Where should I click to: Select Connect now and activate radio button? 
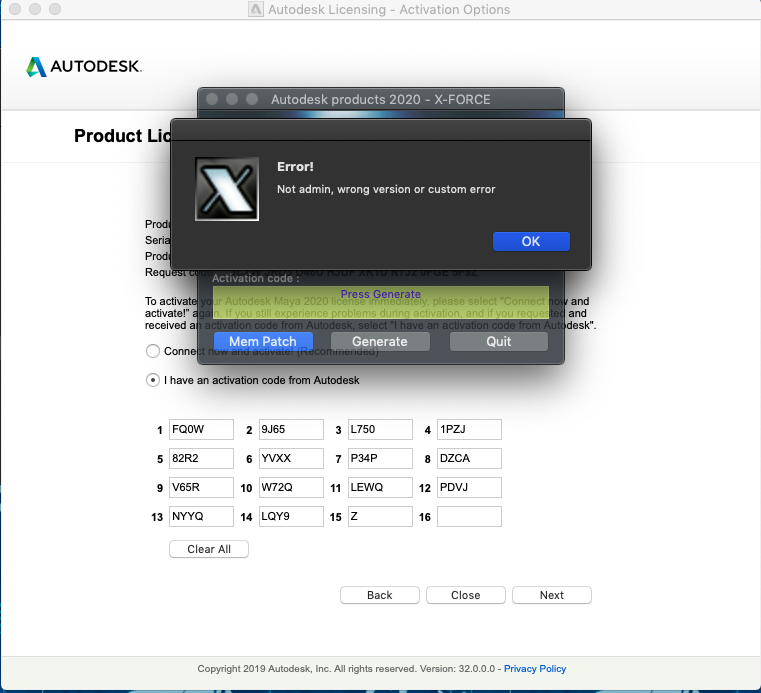(x=153, y=351)
